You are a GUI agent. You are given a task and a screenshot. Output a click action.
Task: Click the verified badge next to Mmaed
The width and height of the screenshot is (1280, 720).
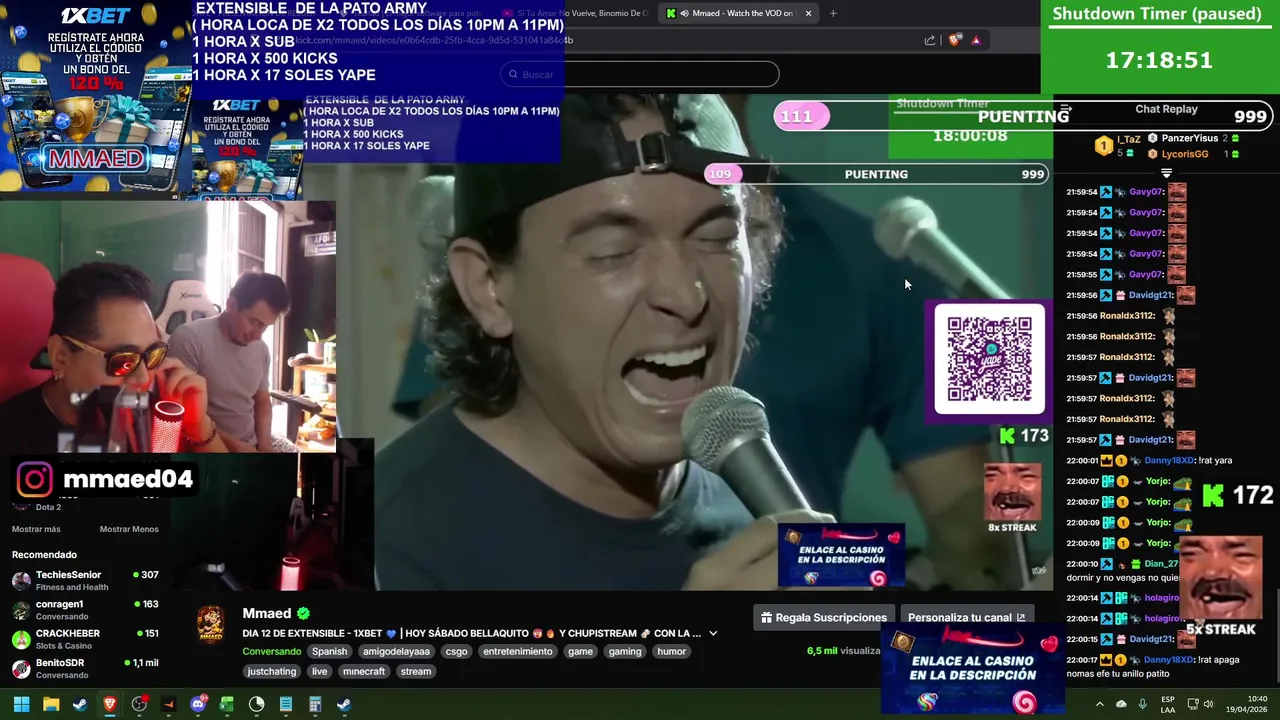coord(303,613)
